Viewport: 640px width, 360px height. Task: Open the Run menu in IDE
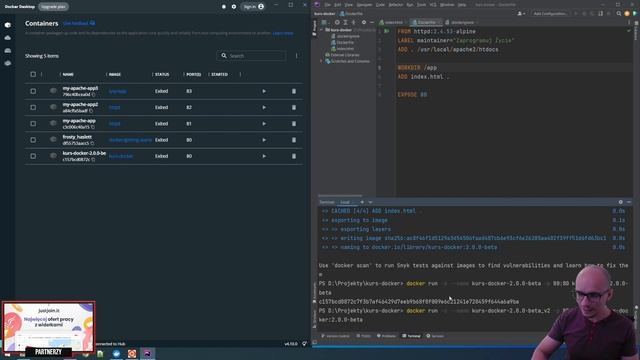pos(410,5)
